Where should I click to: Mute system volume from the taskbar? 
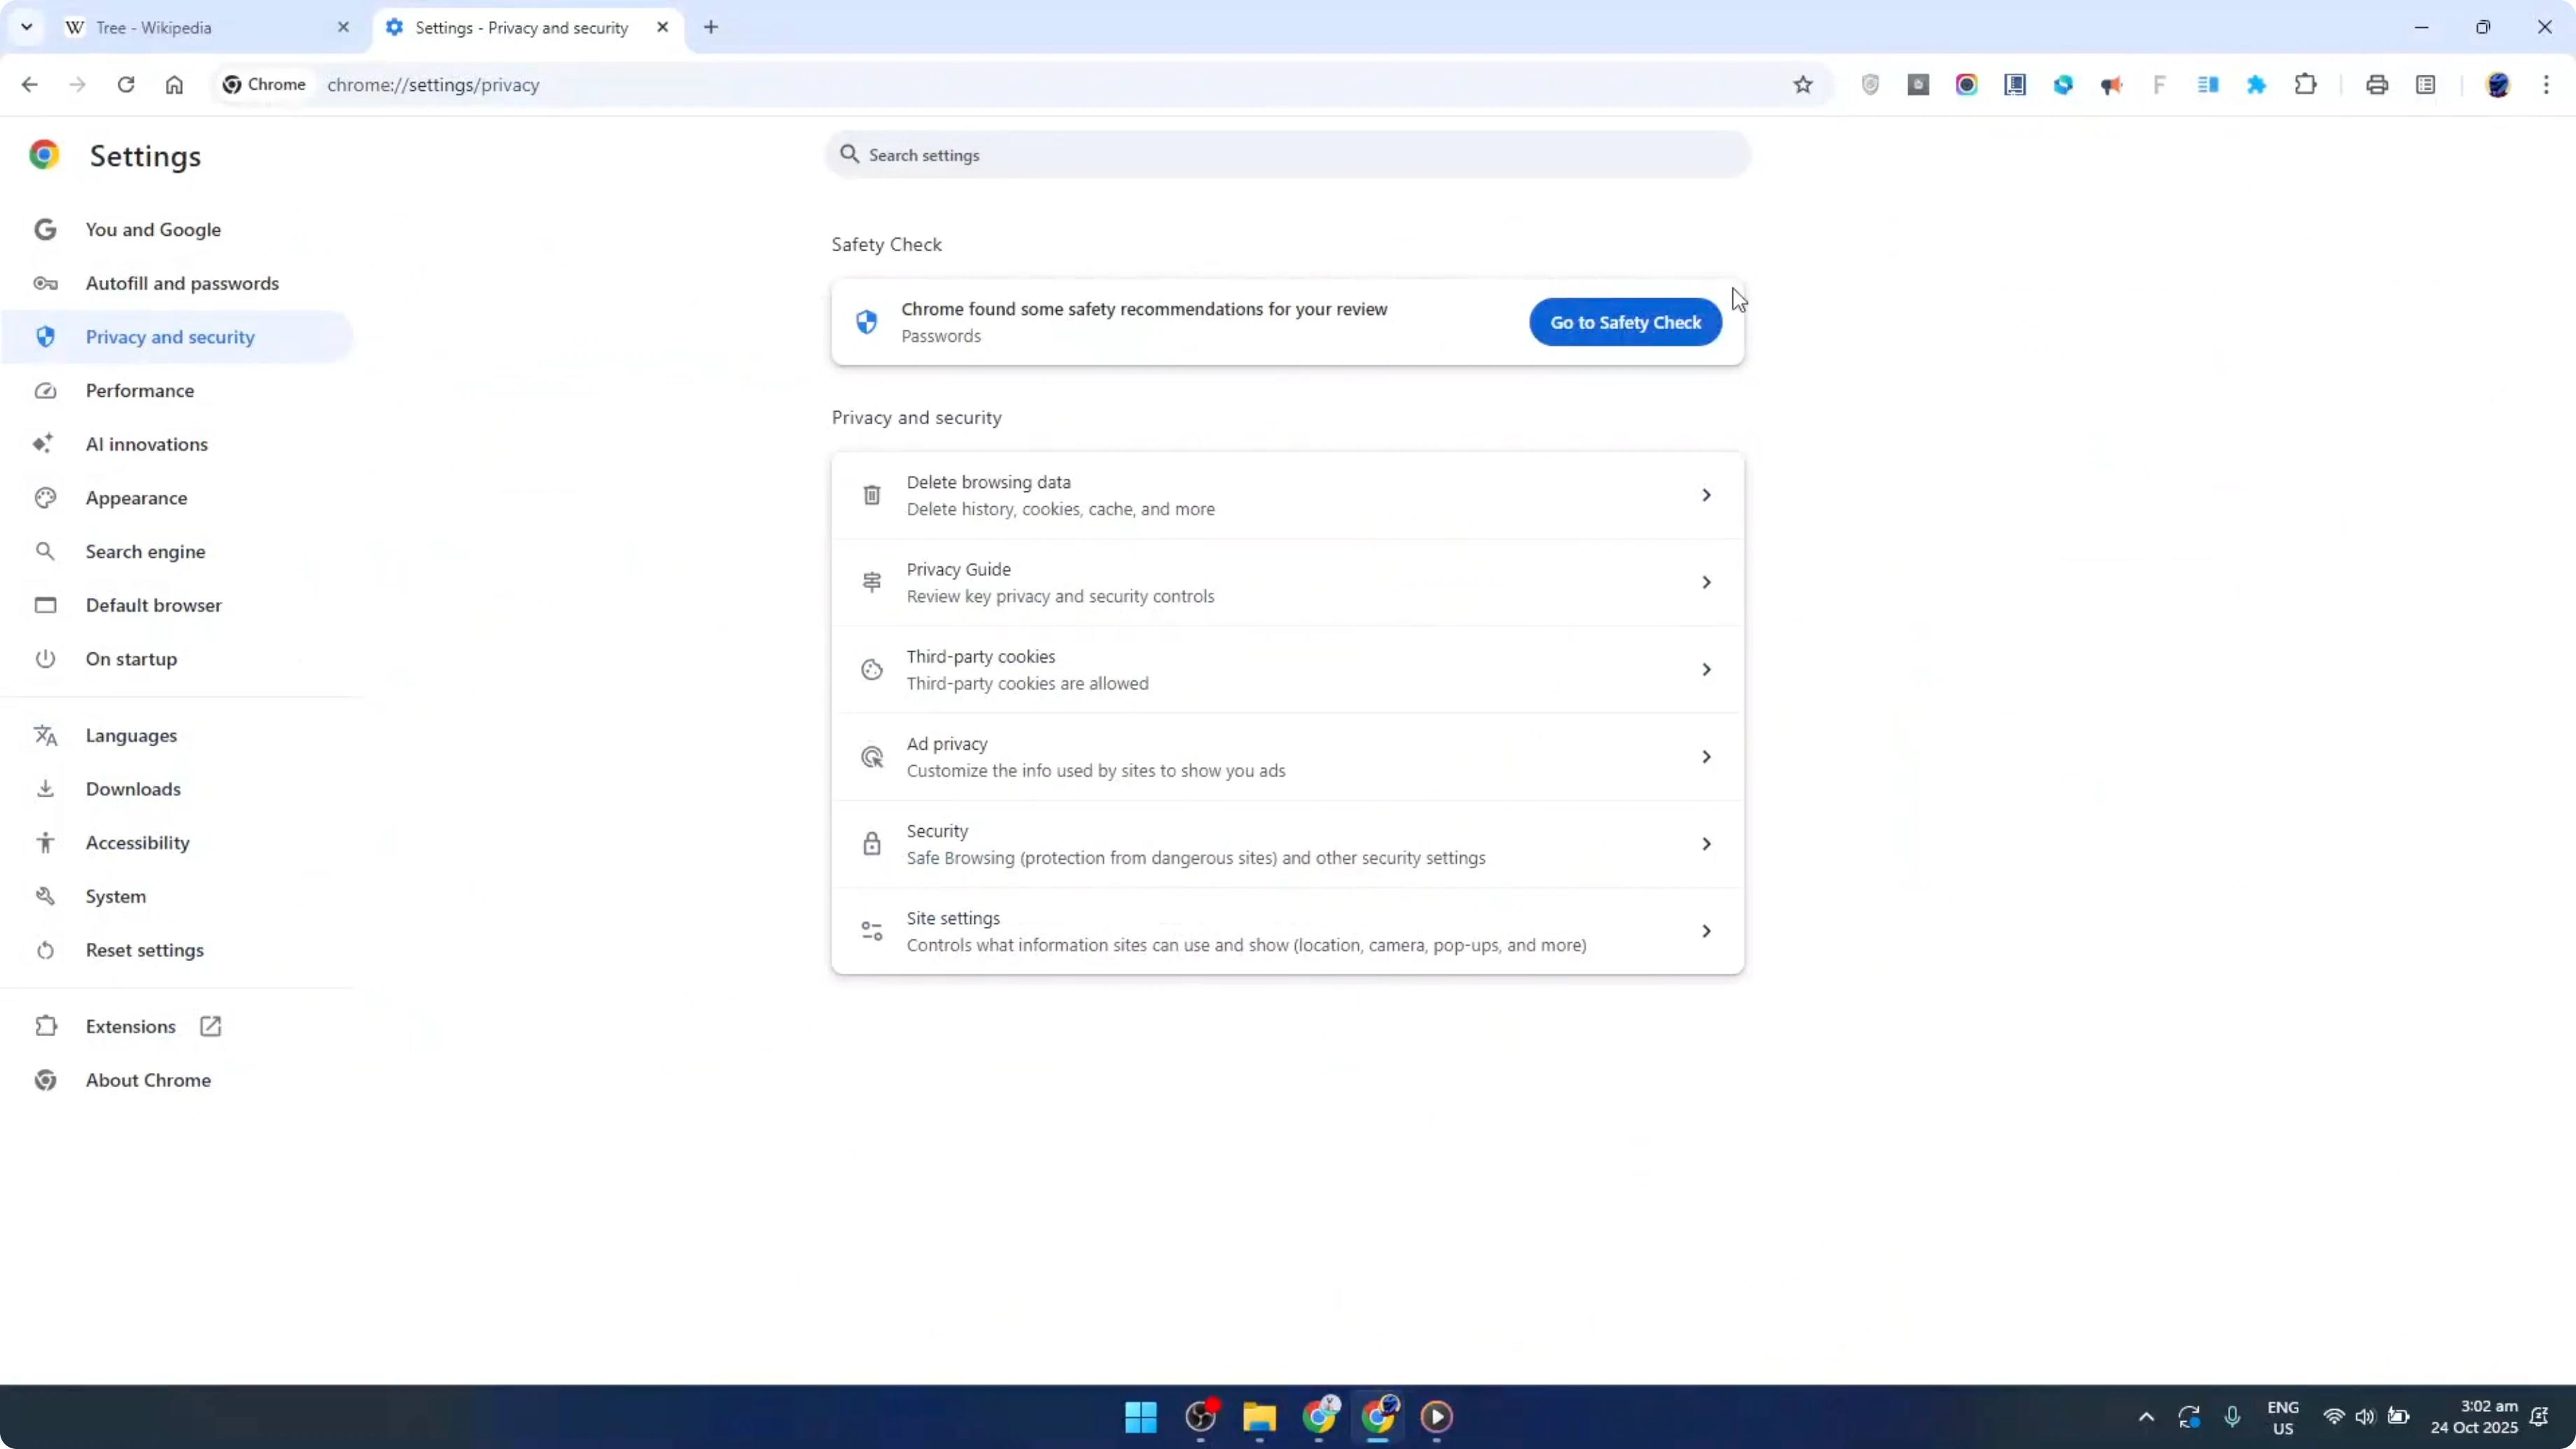pos(2366,1417)
